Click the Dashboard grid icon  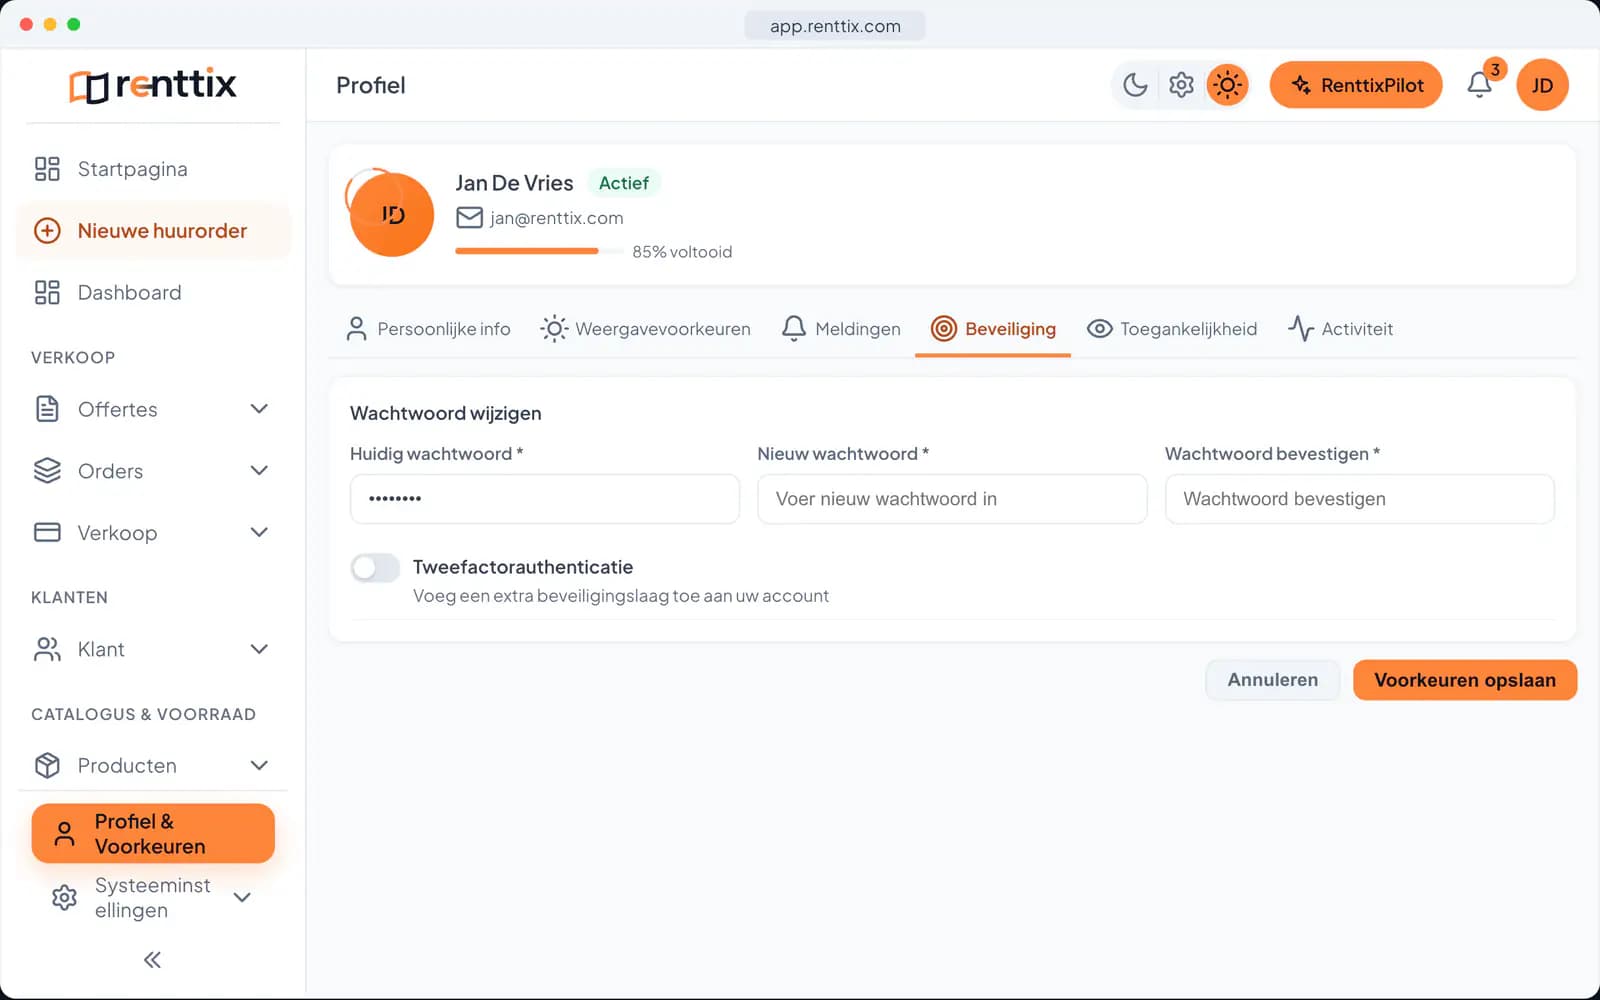[47, 293]
